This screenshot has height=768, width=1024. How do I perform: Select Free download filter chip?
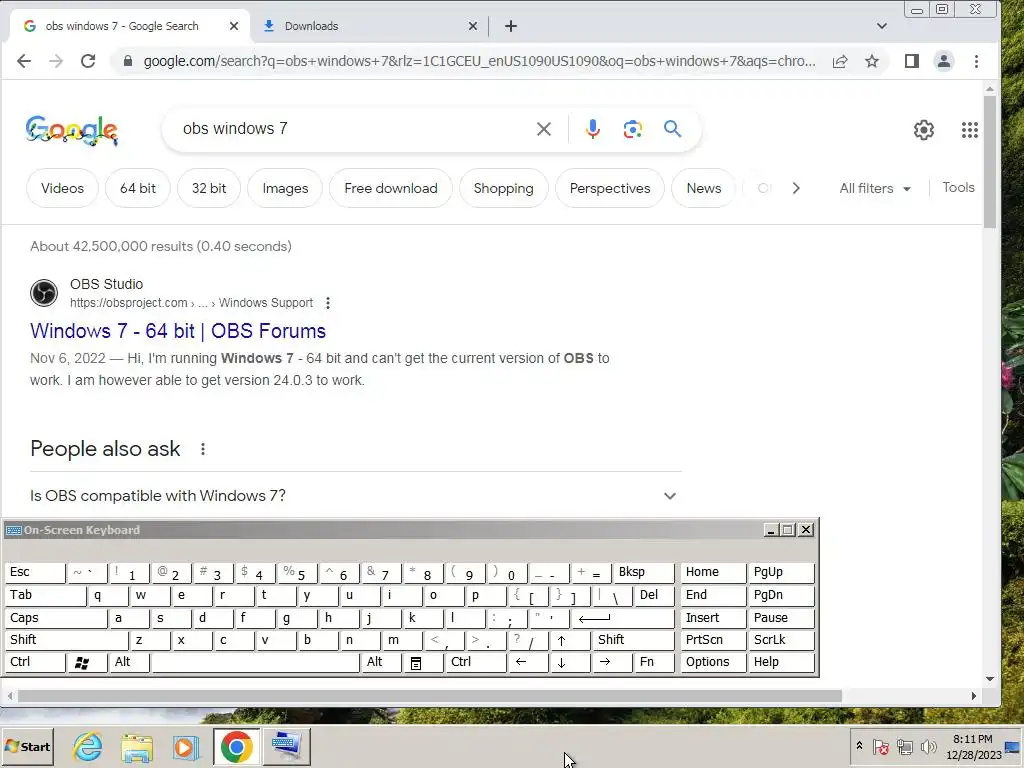(x=391, y=188)
